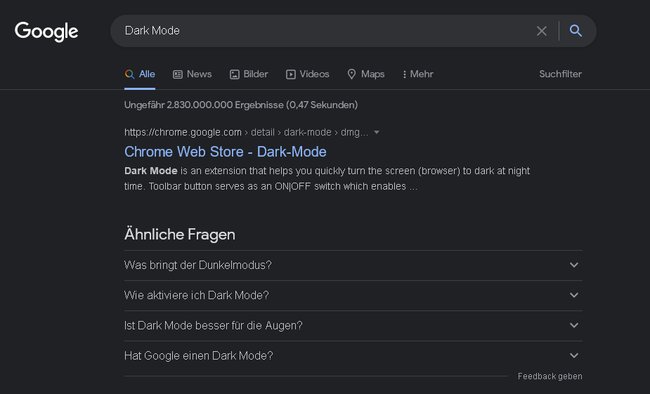650x394 pixels.
Task: Click the result snippet starting 'Dark Mode is an extension'
Action: (327, 179)
